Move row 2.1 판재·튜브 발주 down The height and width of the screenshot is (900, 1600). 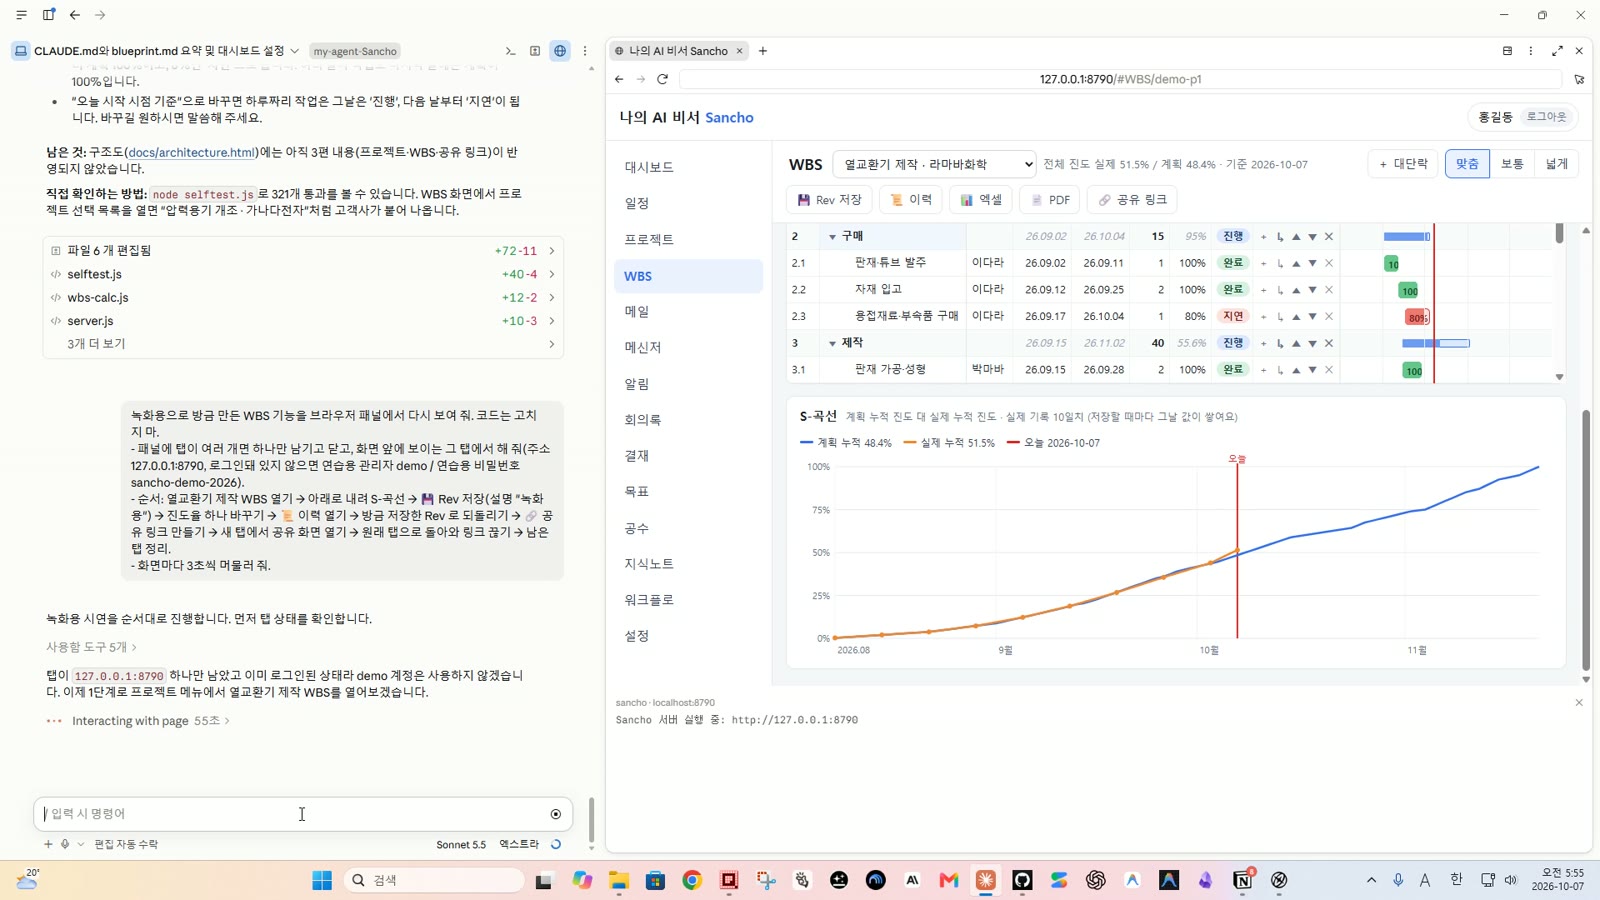pyautogui.click(x=1312, y=263)
